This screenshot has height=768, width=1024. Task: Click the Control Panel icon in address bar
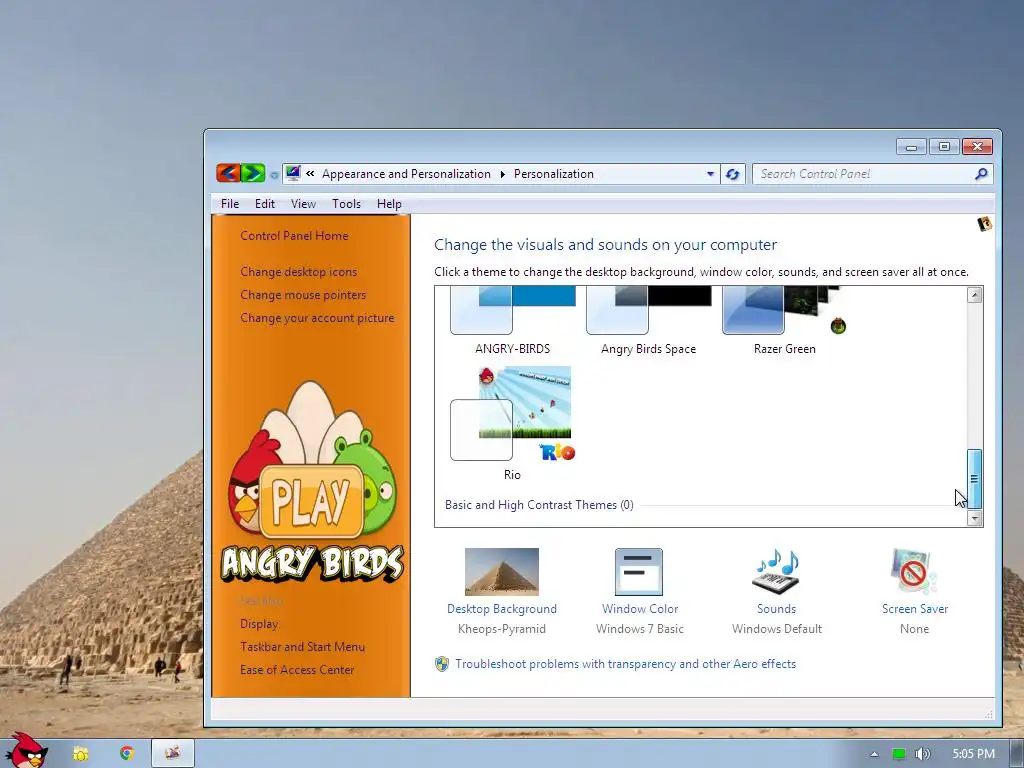click(293, 173)
